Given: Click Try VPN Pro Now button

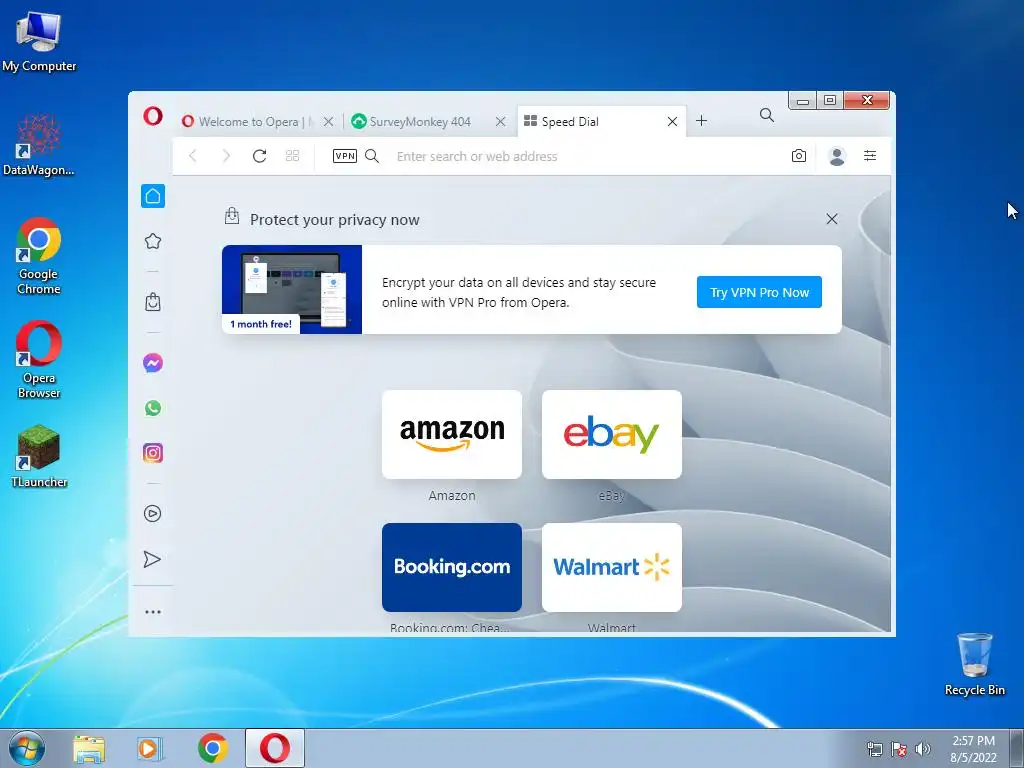Looking at the screenshot, I should point(759,292).
